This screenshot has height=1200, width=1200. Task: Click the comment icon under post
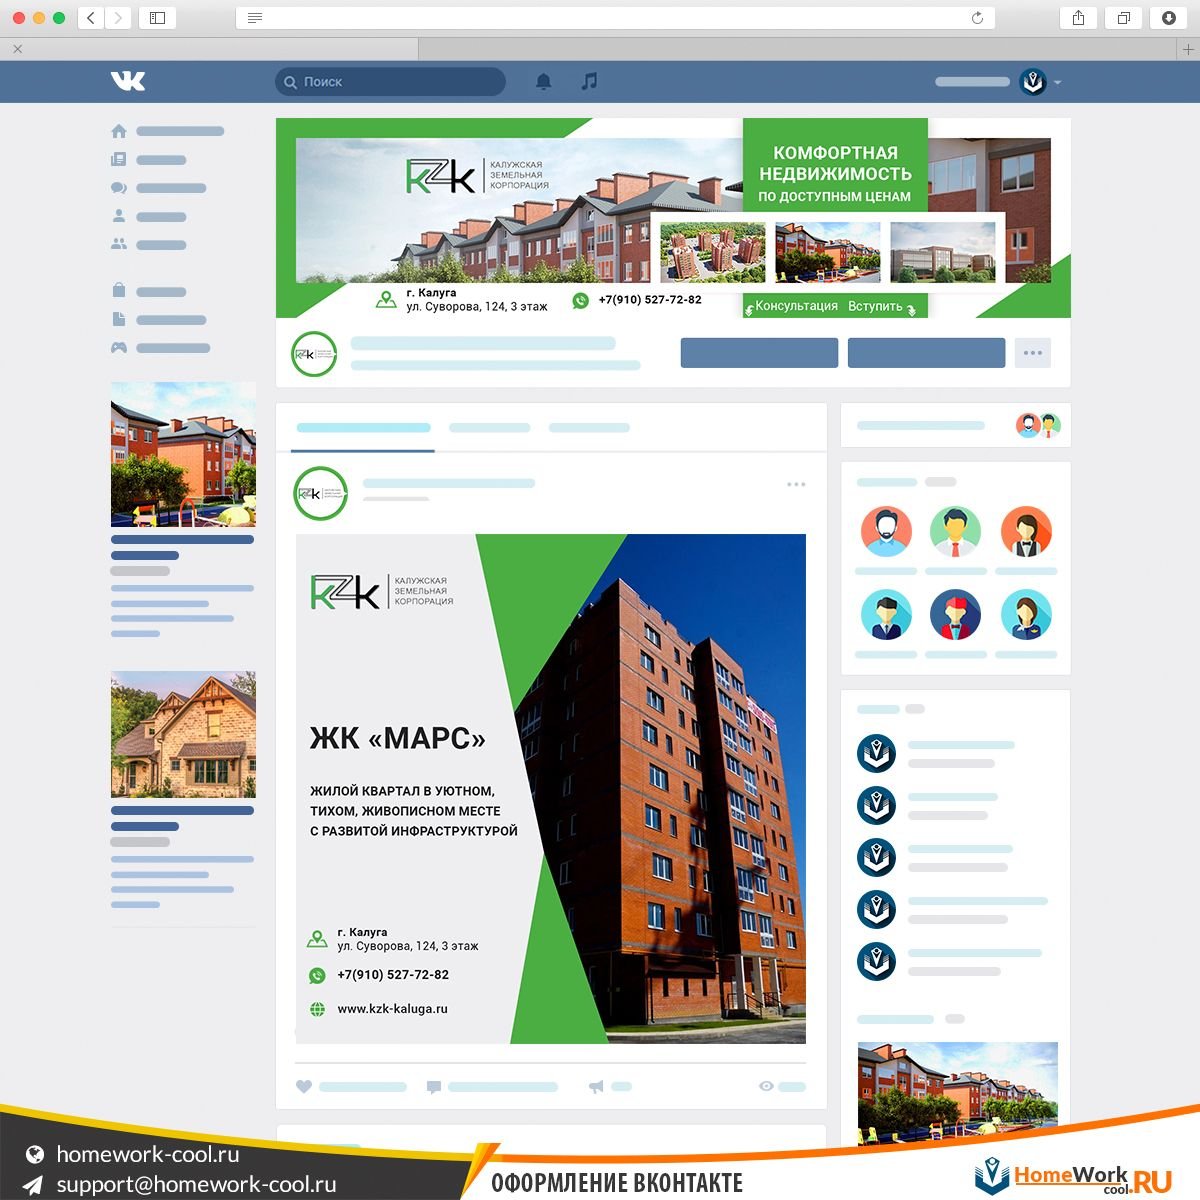tap(433, 1087)
